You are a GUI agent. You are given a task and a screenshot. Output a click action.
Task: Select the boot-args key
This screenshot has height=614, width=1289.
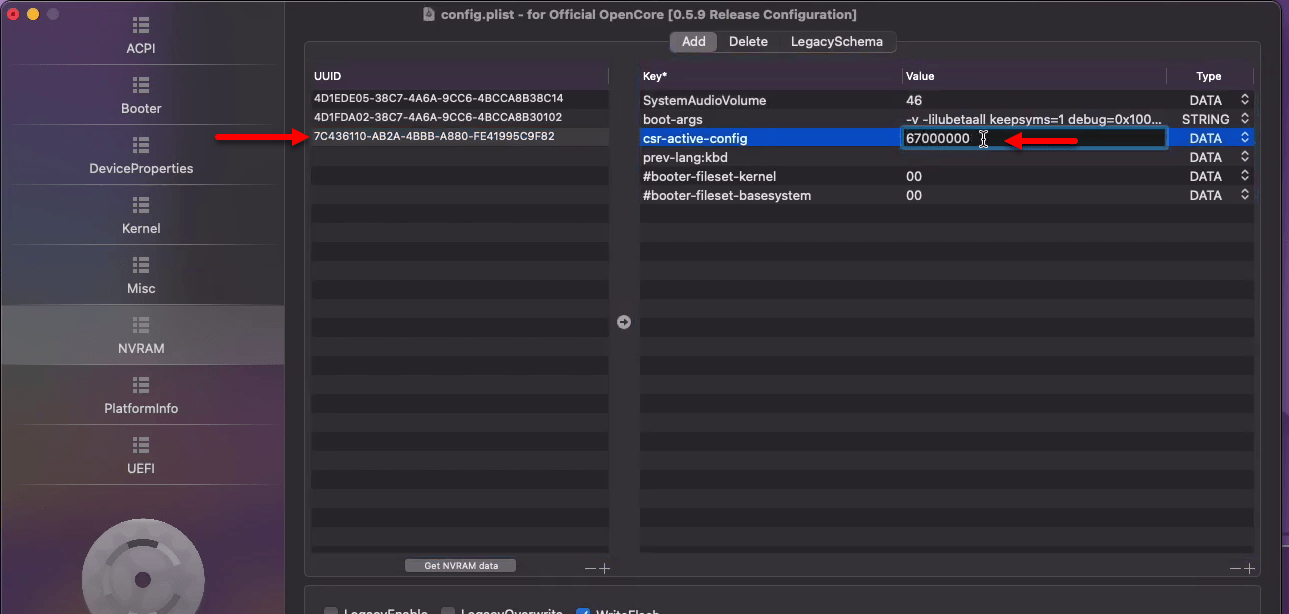tap(672, 119)
